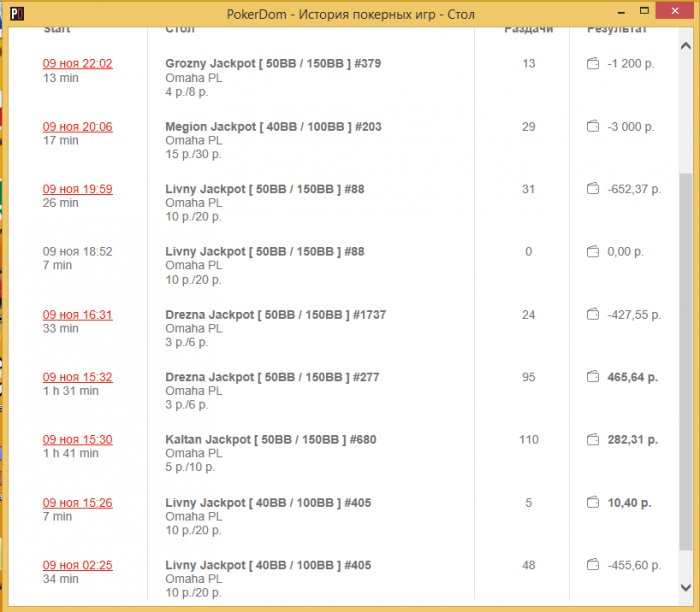This screenshot has height=612, width=700.
Task: Click stakes text 4 р./8 р.
Action: coord(187,92)
